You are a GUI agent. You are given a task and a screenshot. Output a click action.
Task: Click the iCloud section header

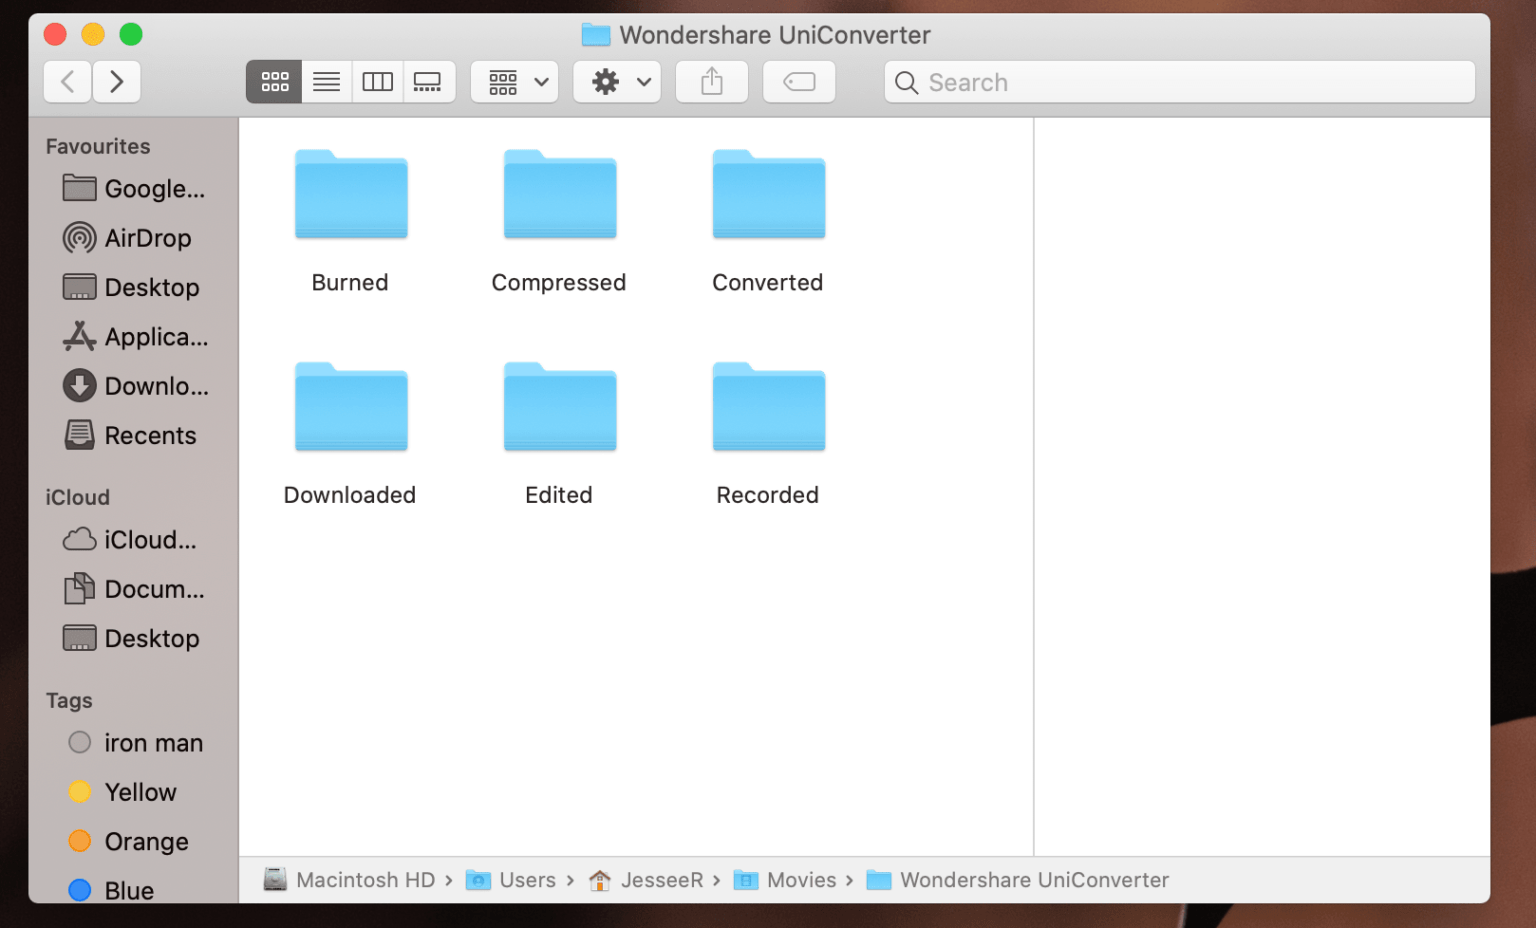pos(78,497)
